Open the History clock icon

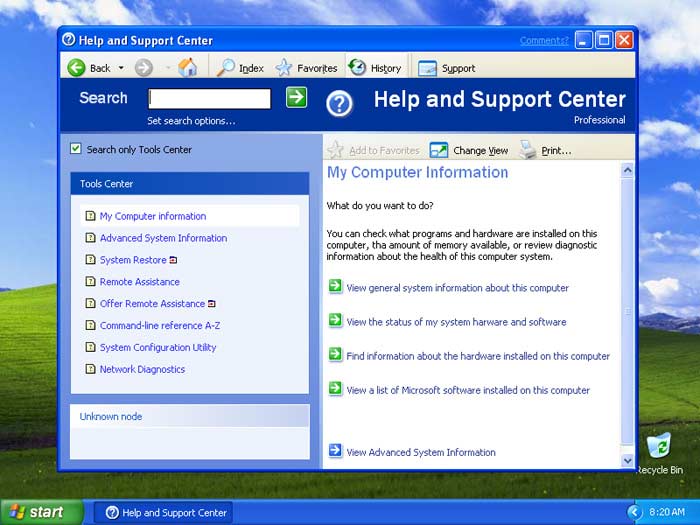point(357,68)
